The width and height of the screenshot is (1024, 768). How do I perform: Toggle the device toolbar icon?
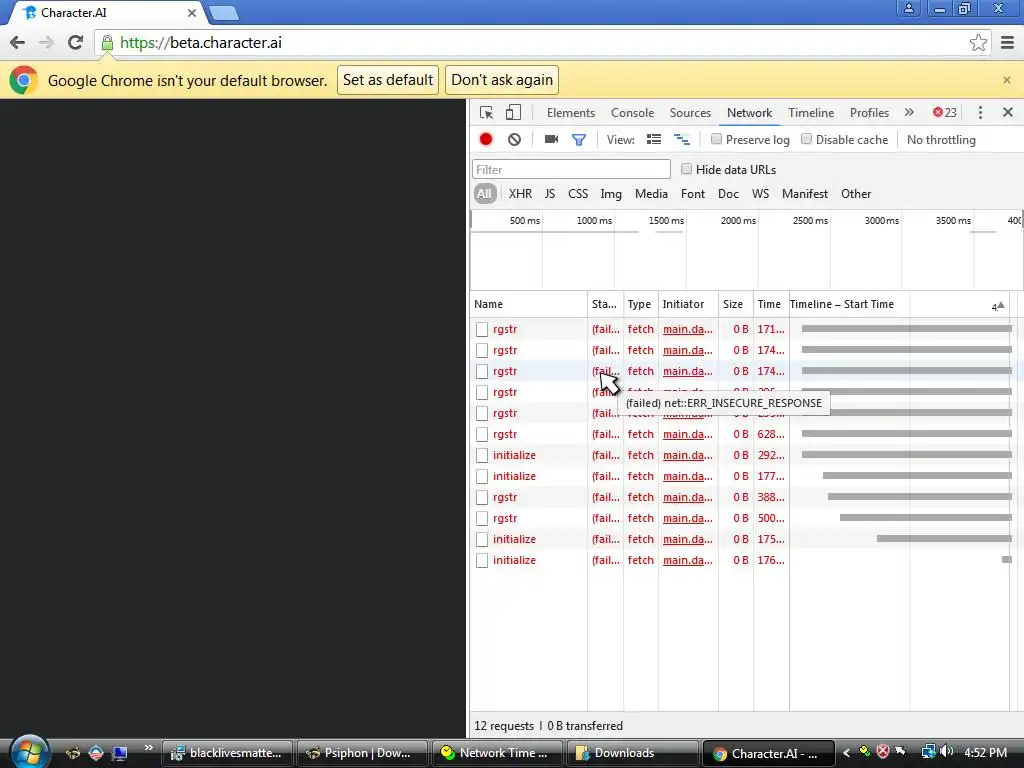click(513, 112)
